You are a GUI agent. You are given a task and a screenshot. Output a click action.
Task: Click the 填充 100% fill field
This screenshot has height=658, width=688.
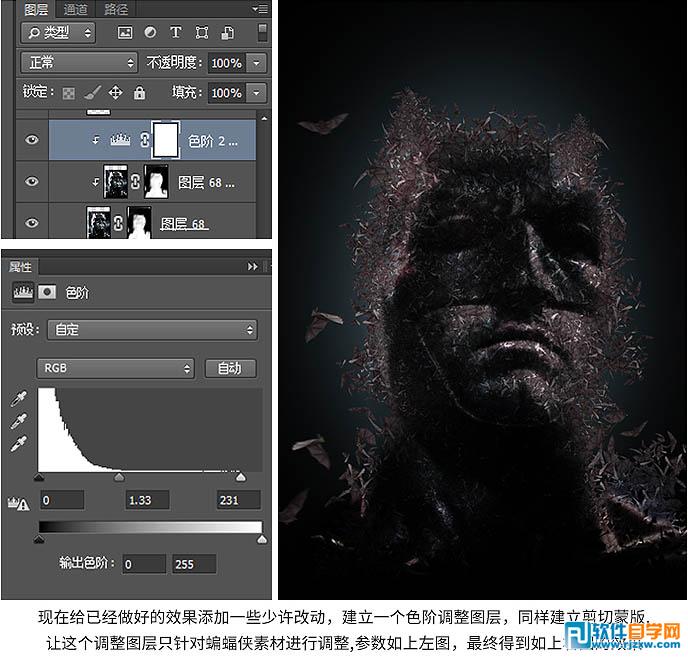(x=227, y=93)
